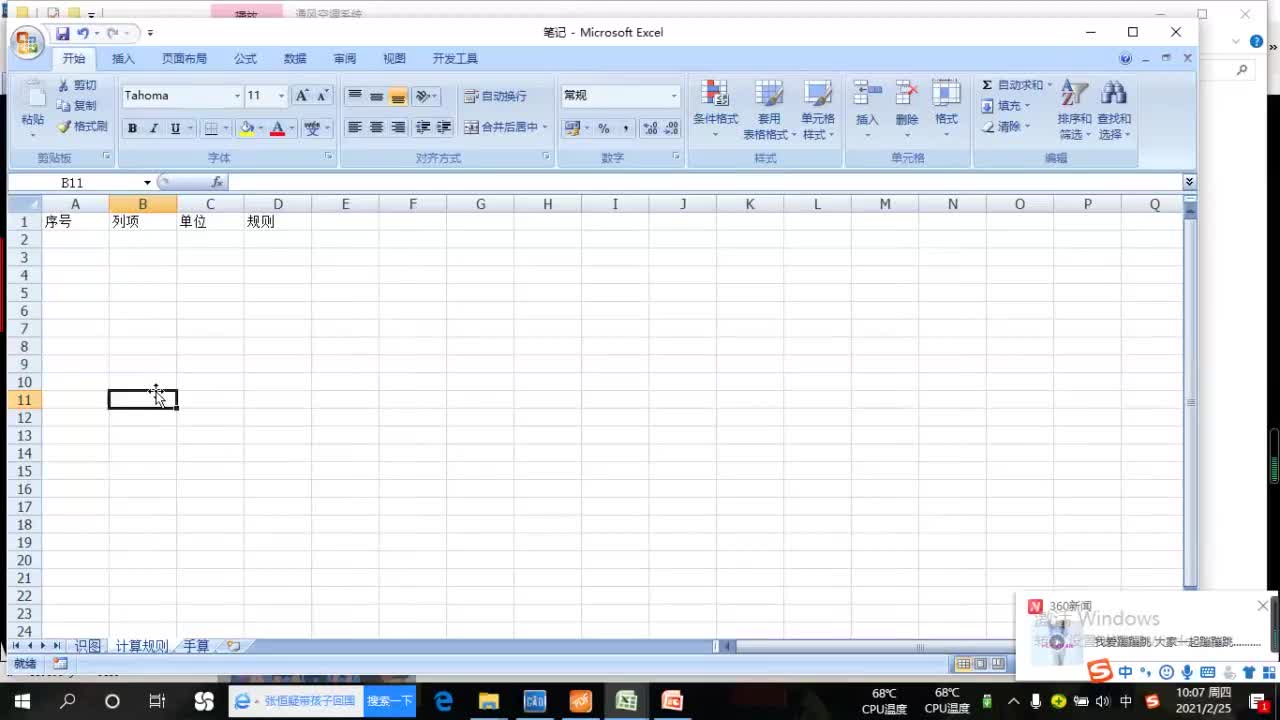Screen dimensions: 1280x720
Task: Increase decimal places
Action: tap(650, 128)
